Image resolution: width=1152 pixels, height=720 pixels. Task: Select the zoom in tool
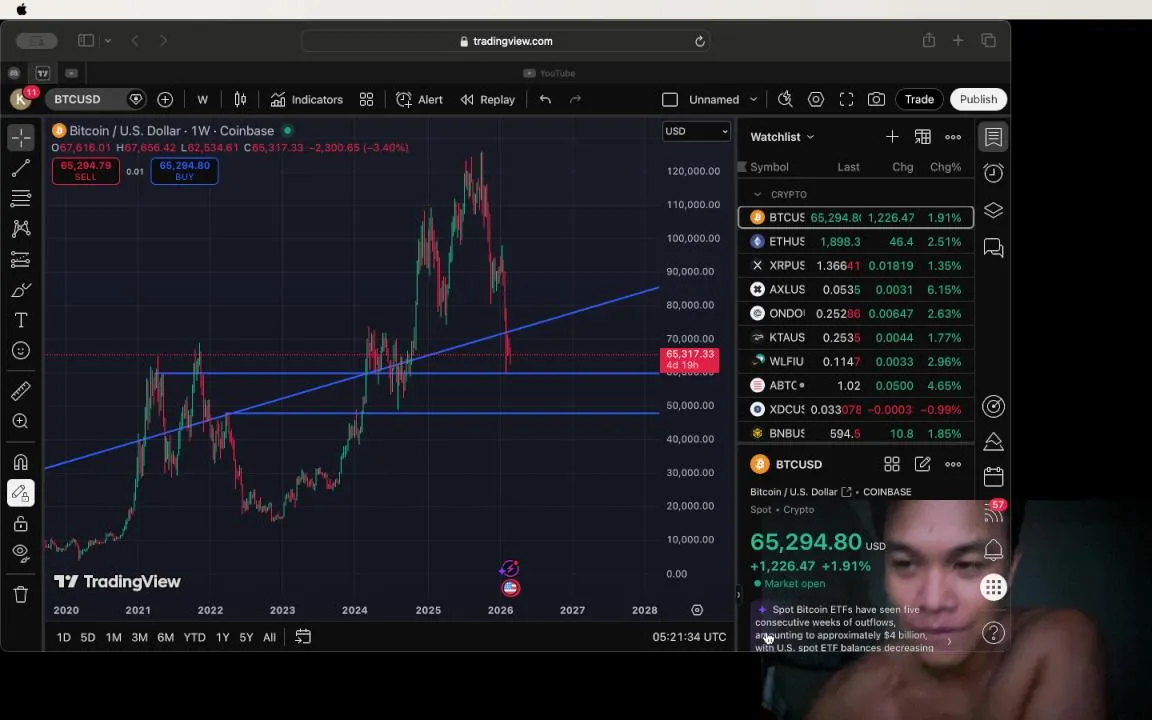point(21,421)
